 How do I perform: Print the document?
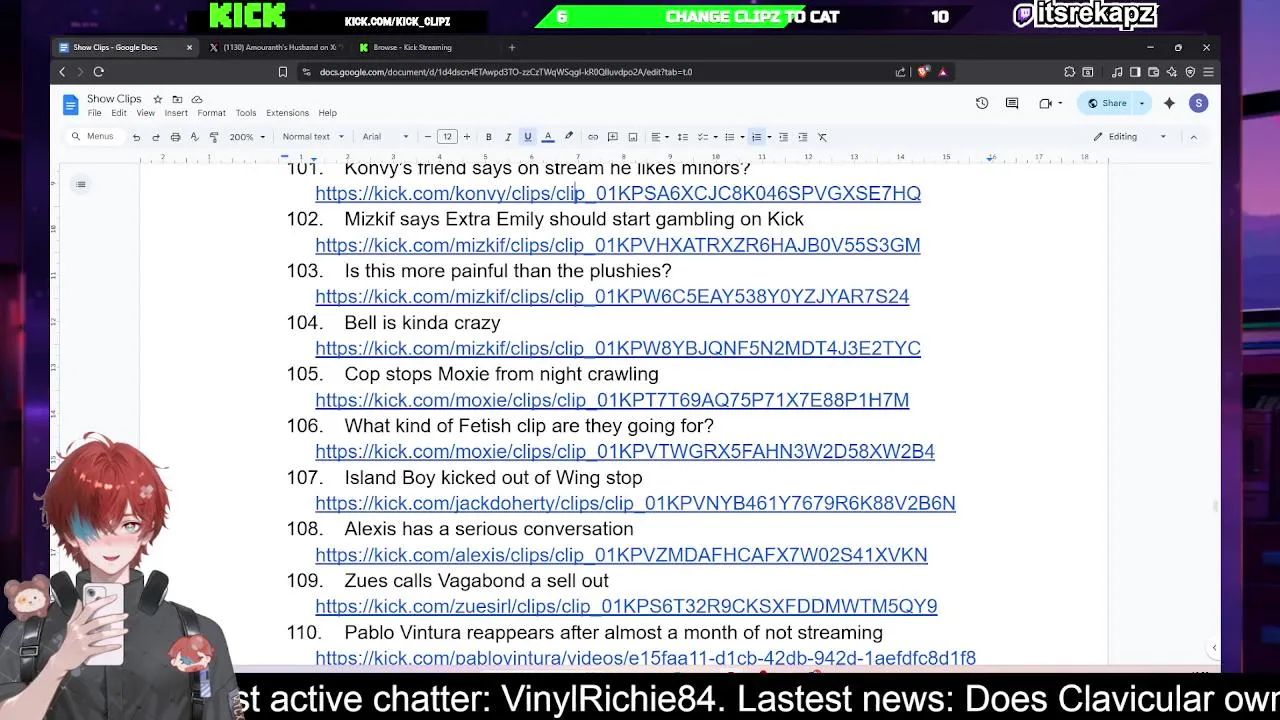175,137
